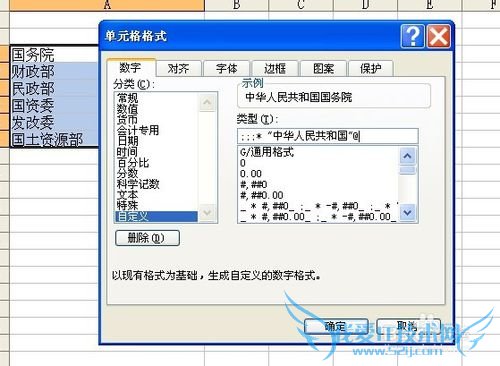
Task: Click column D header in the spreadsheet
Action: point(365,5)
